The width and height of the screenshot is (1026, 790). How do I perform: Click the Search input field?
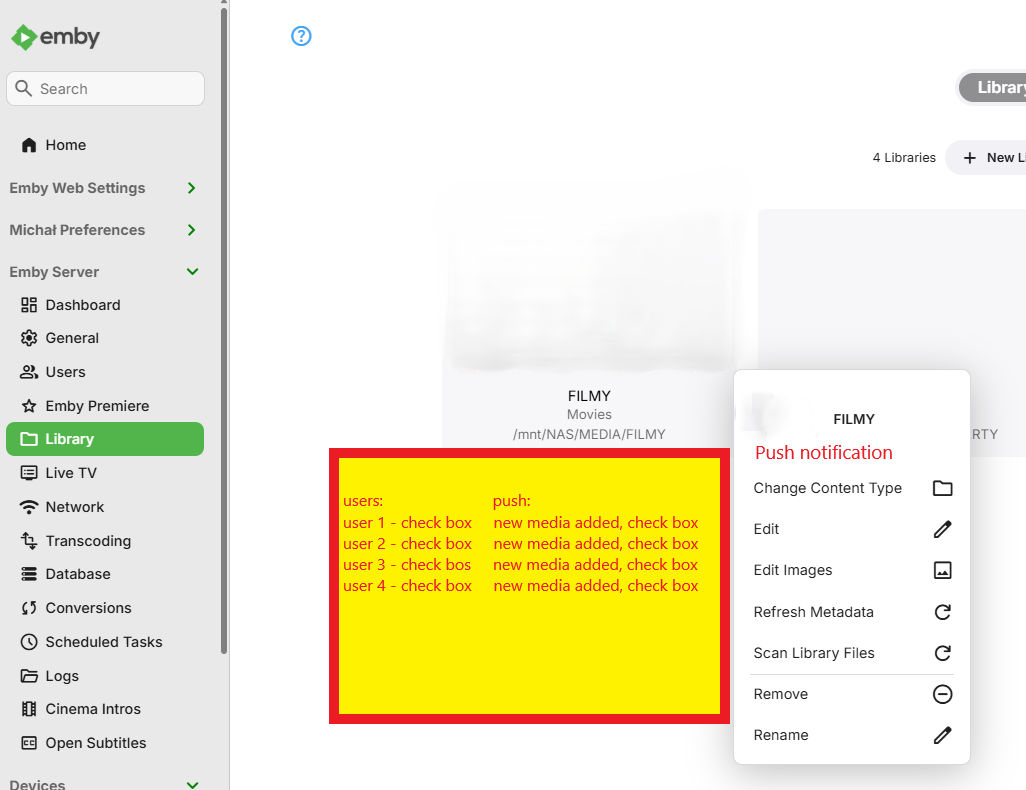click(105, 88)
